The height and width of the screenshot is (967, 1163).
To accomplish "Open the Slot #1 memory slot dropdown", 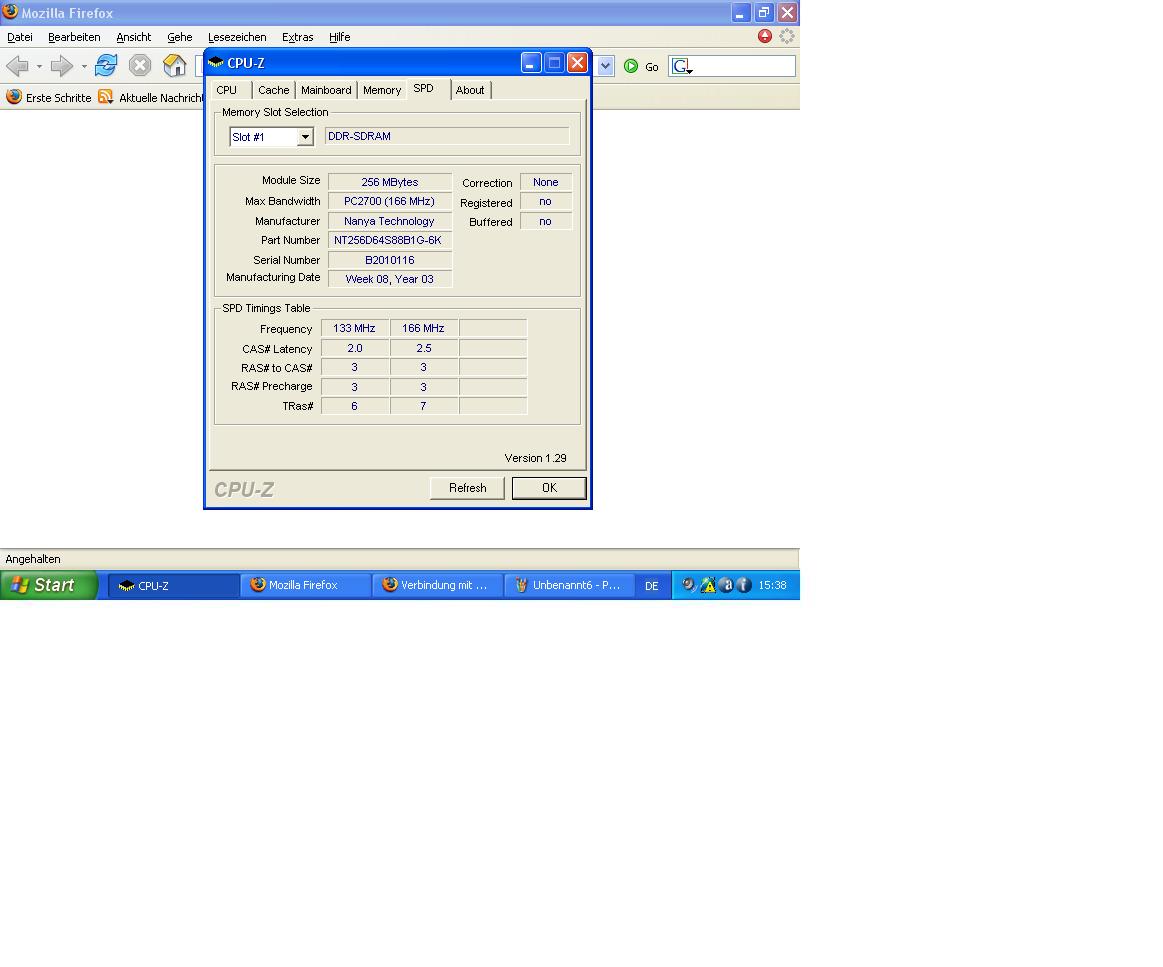I will click(x=305, y=137).
